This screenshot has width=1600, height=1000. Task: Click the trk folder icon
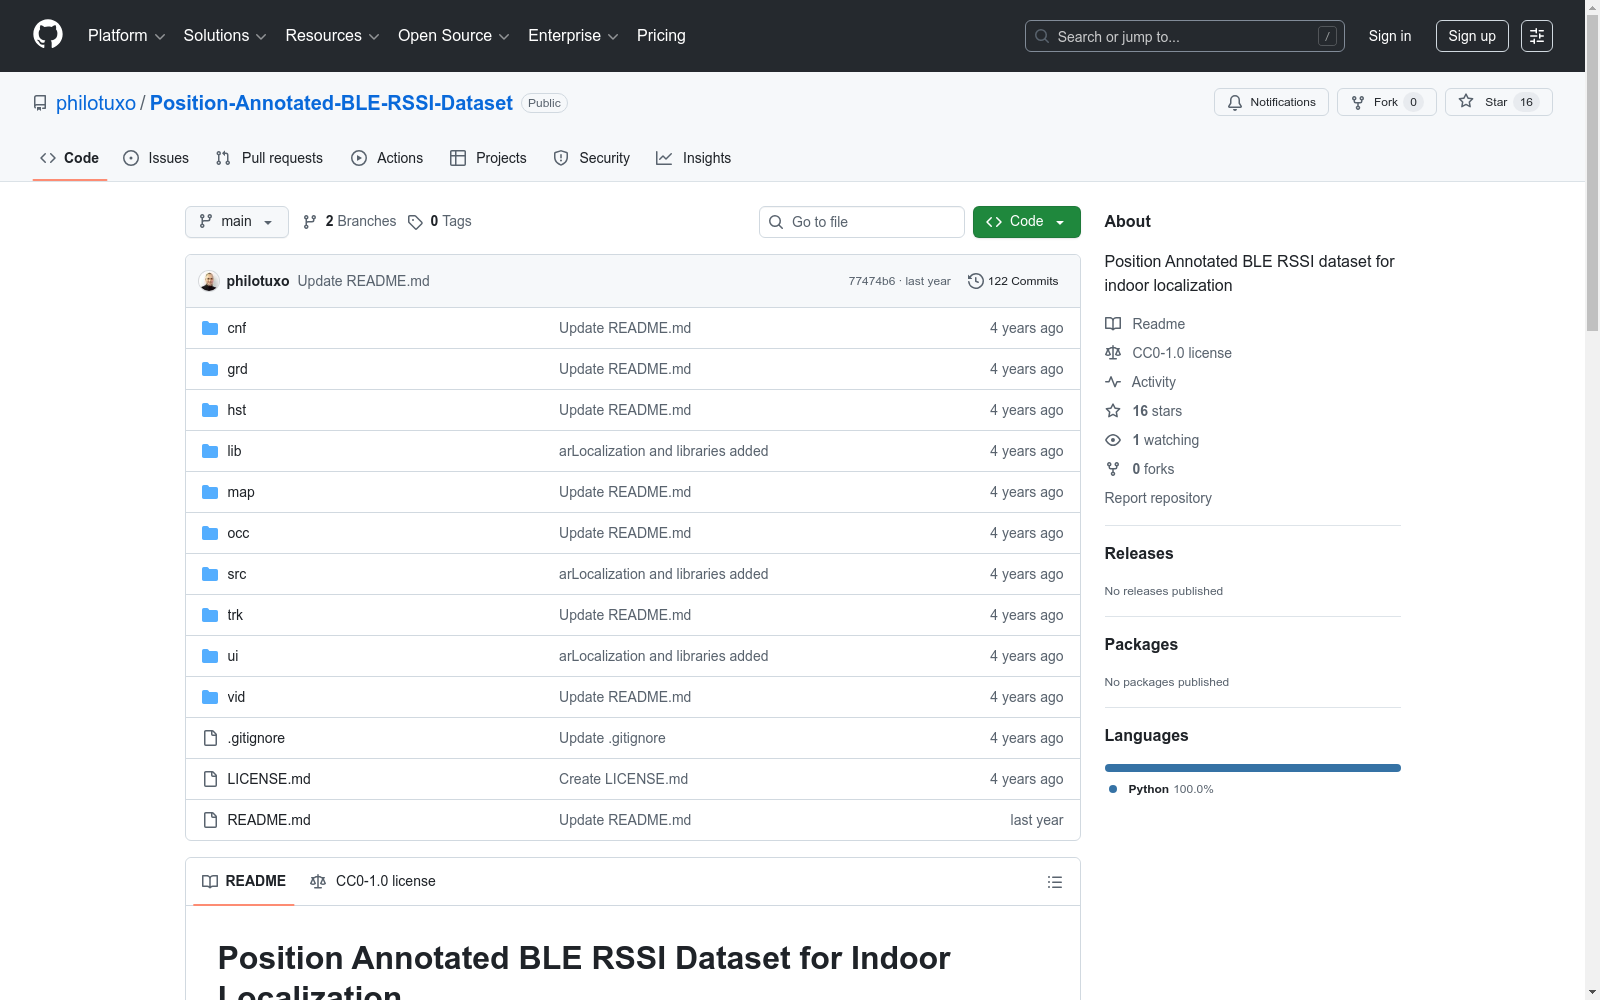tap(210, 615)
